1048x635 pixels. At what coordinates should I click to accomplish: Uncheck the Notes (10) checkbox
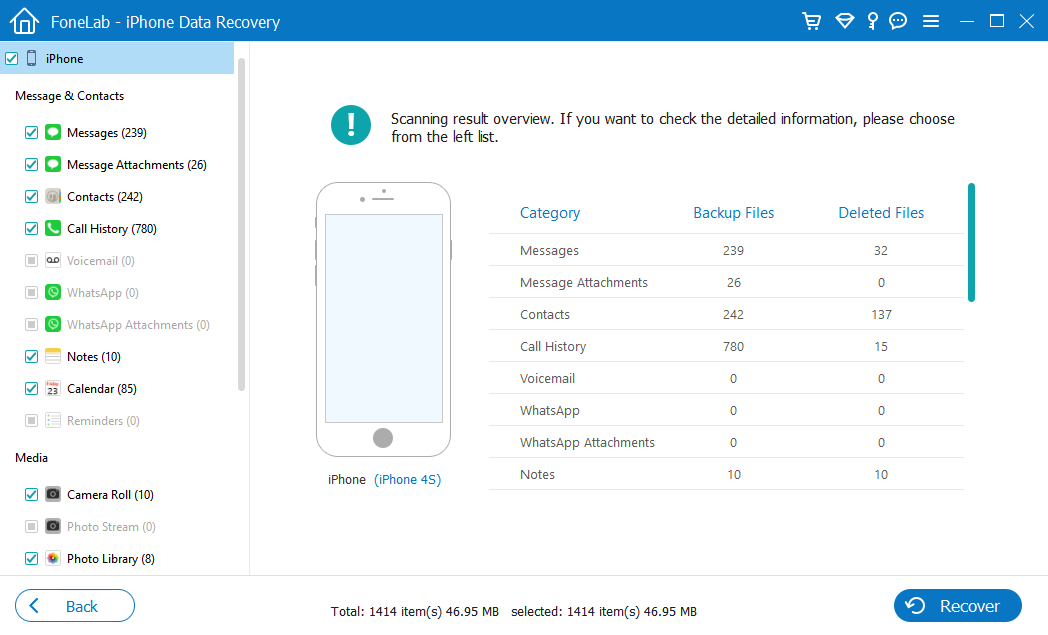[31, 356]
